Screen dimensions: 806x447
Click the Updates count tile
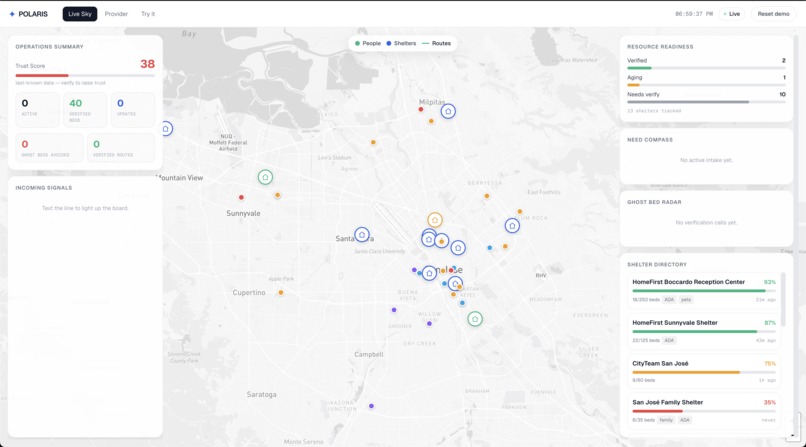tap(133, 110)
